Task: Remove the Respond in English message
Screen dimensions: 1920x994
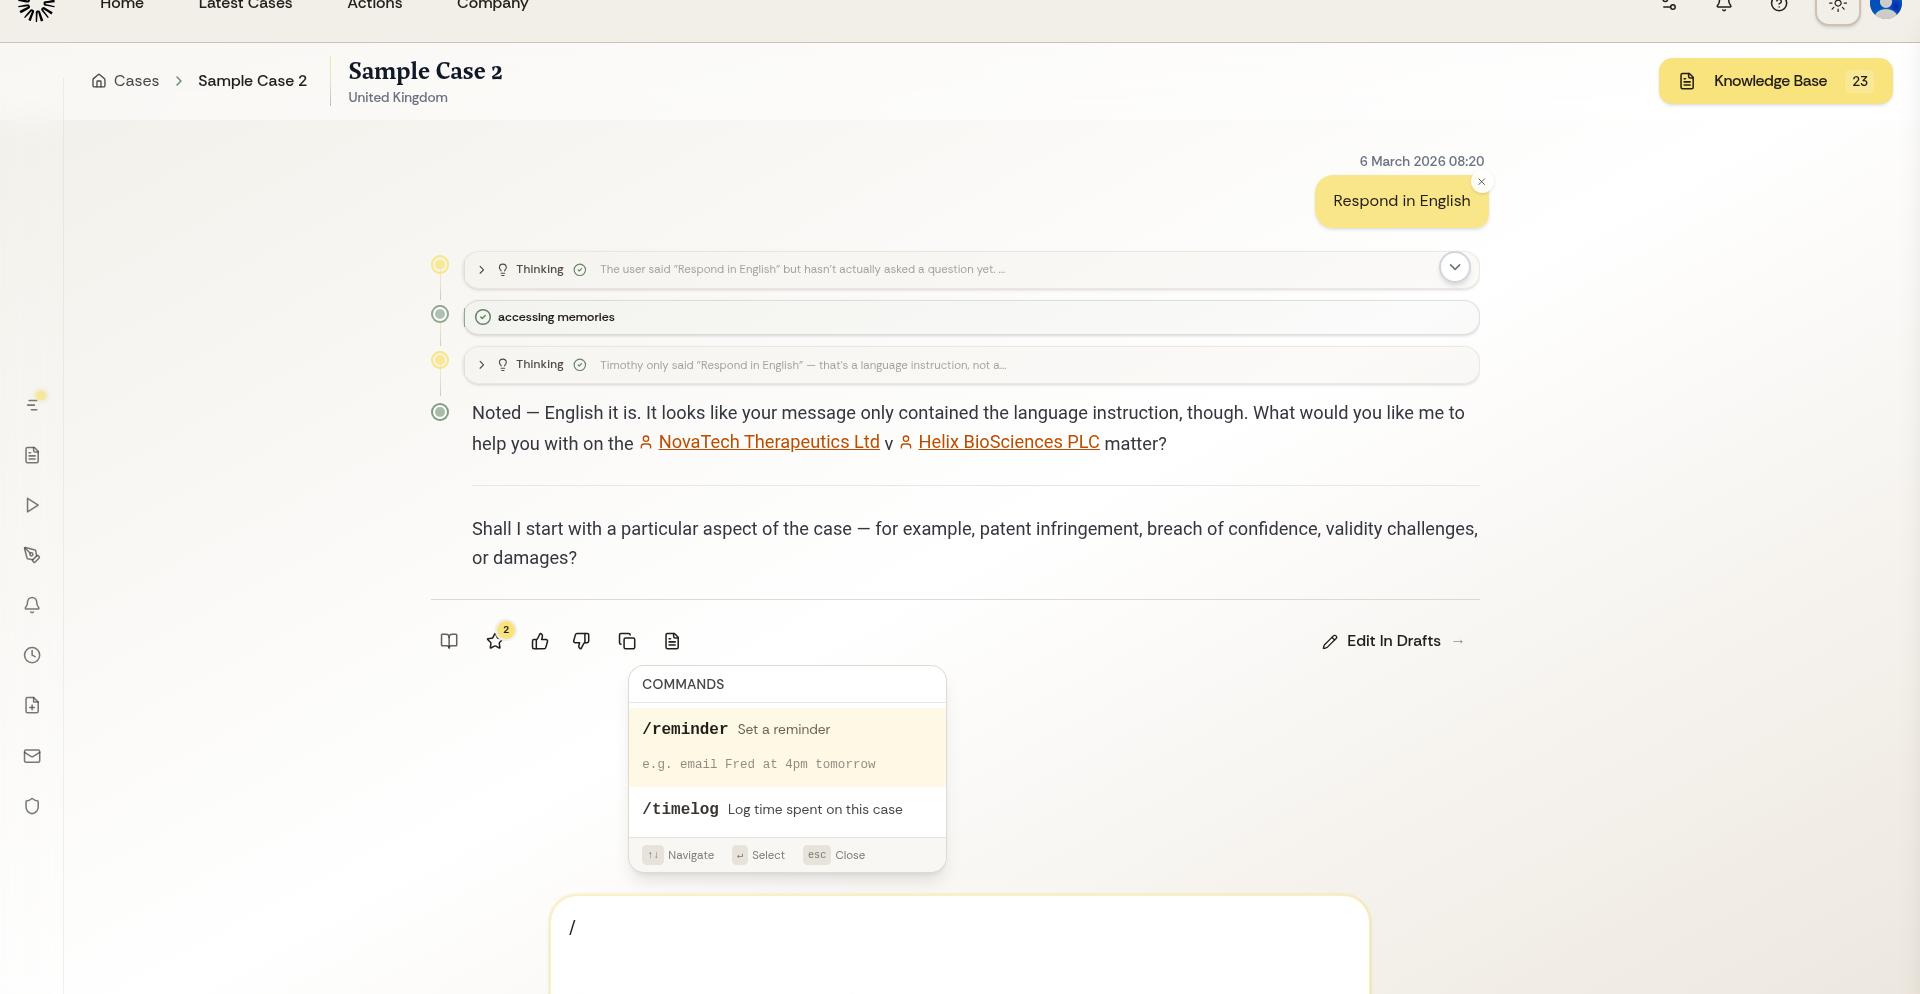Action: click(x=1481, y=182)
